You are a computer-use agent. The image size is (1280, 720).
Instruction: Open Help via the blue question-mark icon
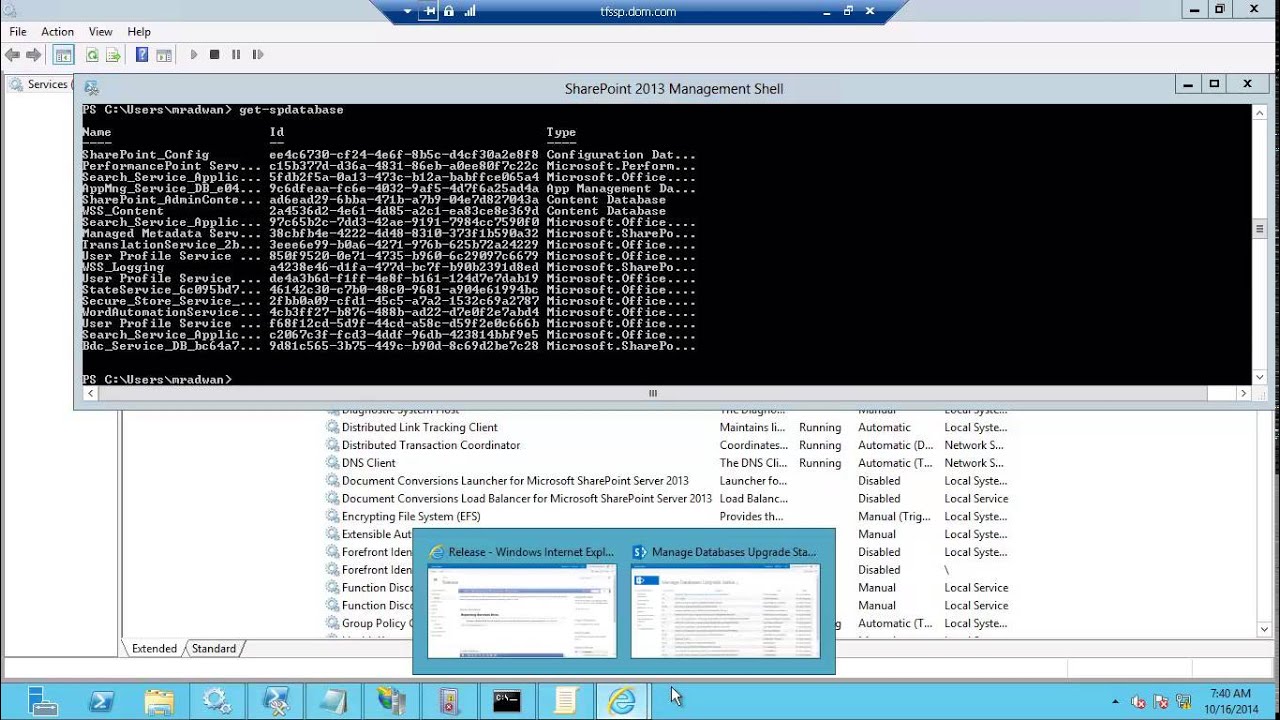(142, 55)
